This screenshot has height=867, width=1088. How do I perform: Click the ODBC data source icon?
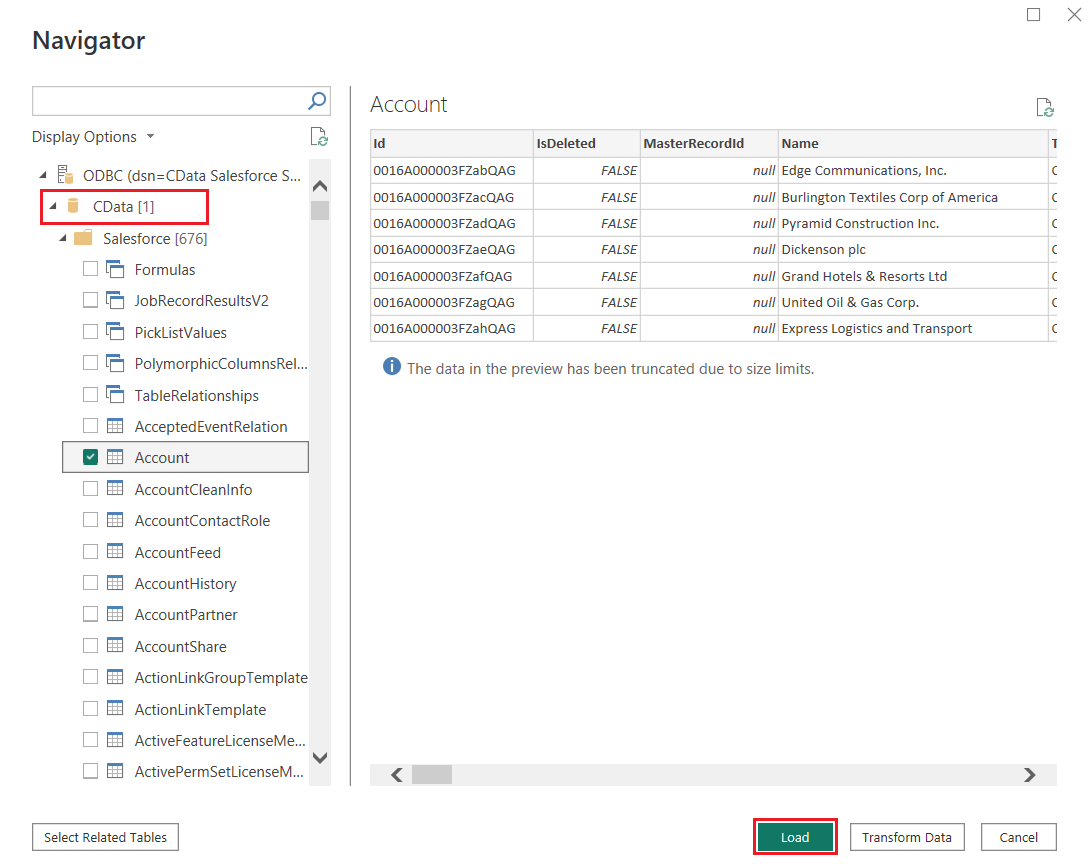coord(65,175)
